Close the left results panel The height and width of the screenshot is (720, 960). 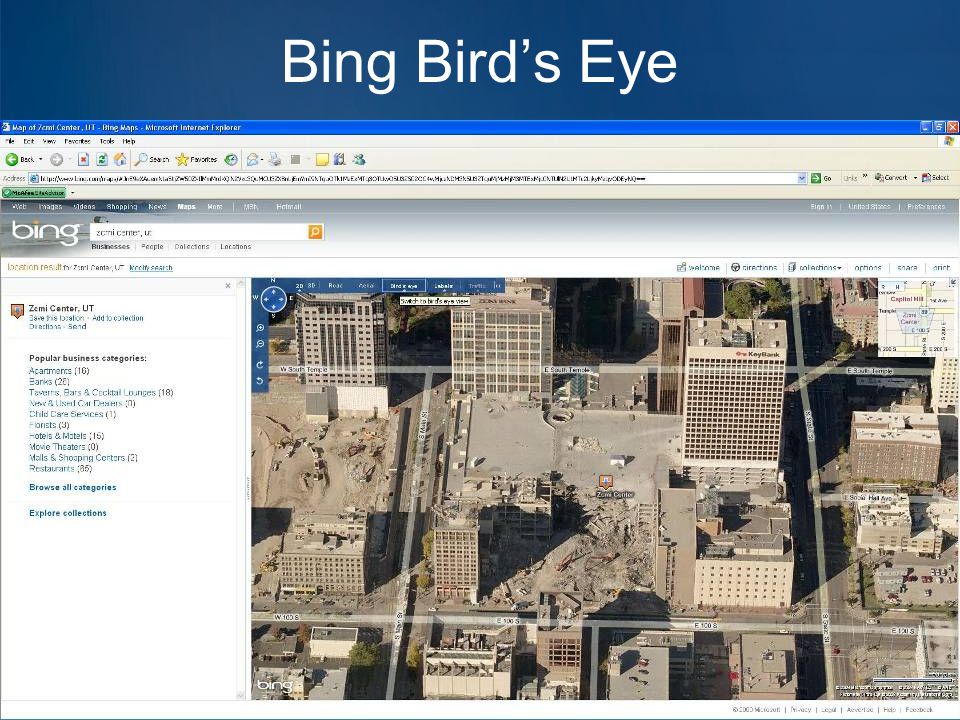pyautogui.click(x=228, y=285)
